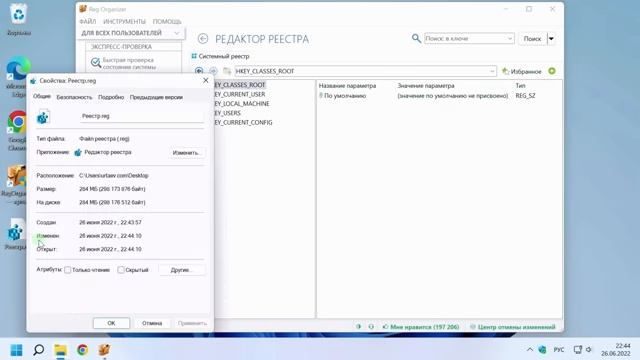Image resolution: width=640 pixels, height=360 pixels.
Task: Select HKEY_LOCAL_MACHINE tree node
Action: 242,104
